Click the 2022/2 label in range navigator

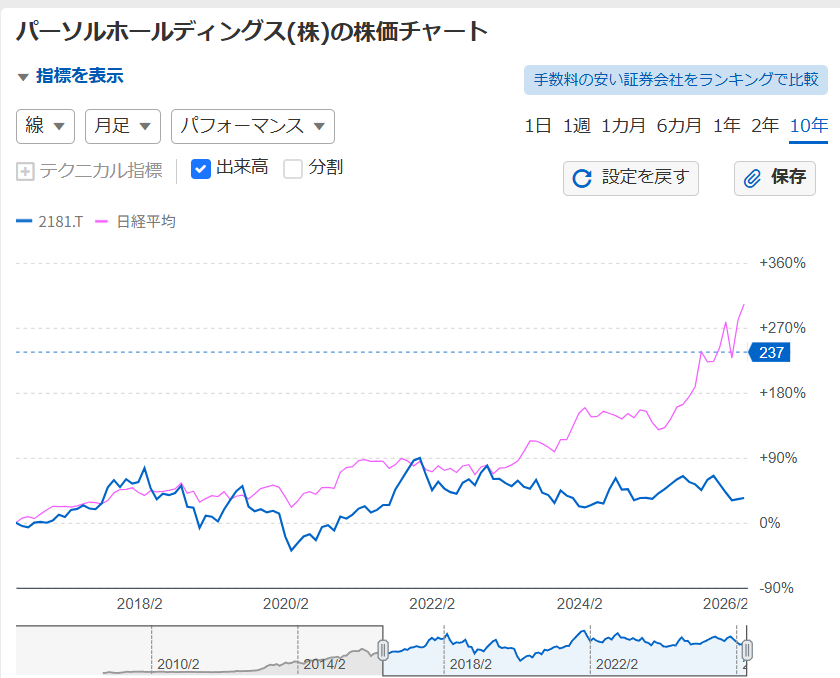(x=617, y=664)
